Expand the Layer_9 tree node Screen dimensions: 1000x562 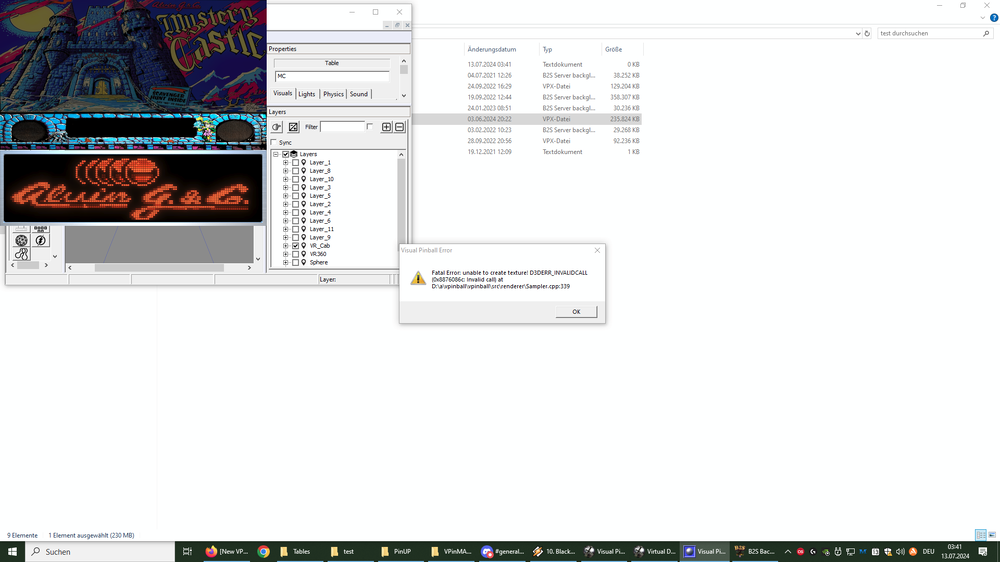click(x=286, y=237)
